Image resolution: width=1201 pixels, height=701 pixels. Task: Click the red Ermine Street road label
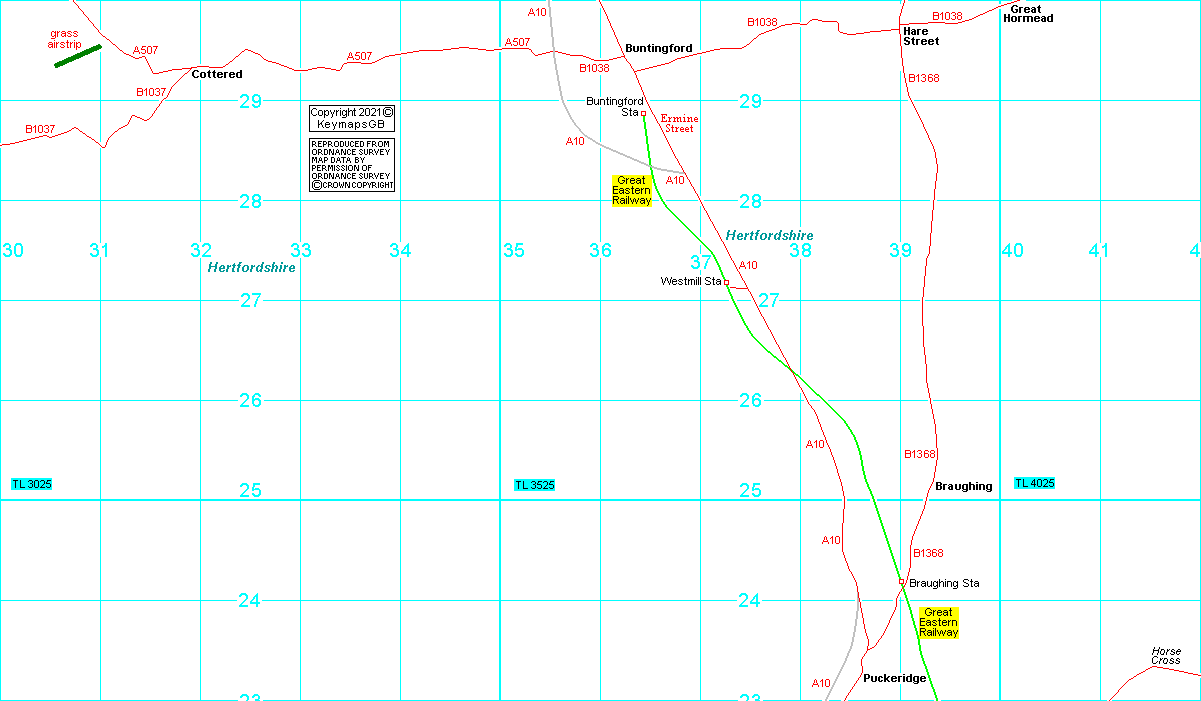[x=678, y=123]
